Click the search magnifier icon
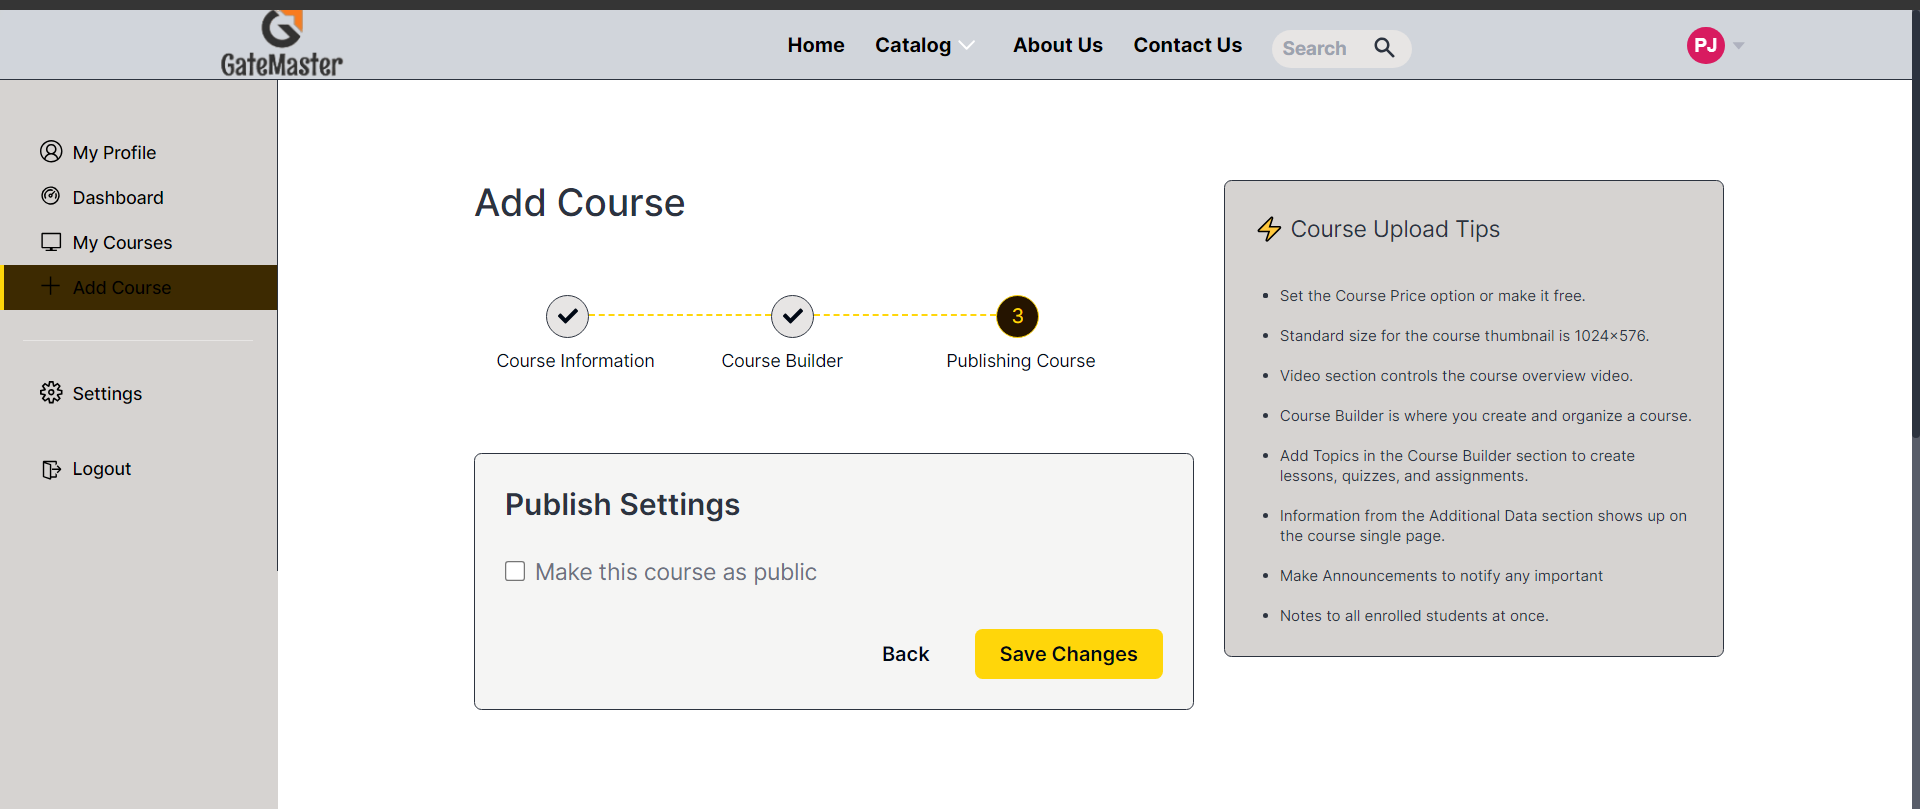 click(1384, 48)
